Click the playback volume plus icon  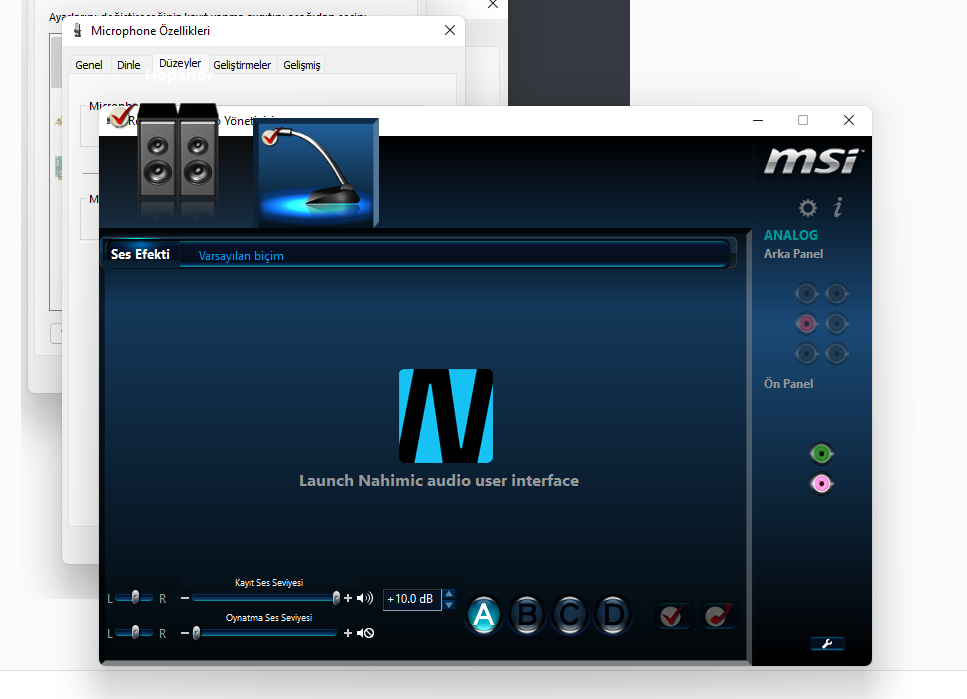[348, 633]
